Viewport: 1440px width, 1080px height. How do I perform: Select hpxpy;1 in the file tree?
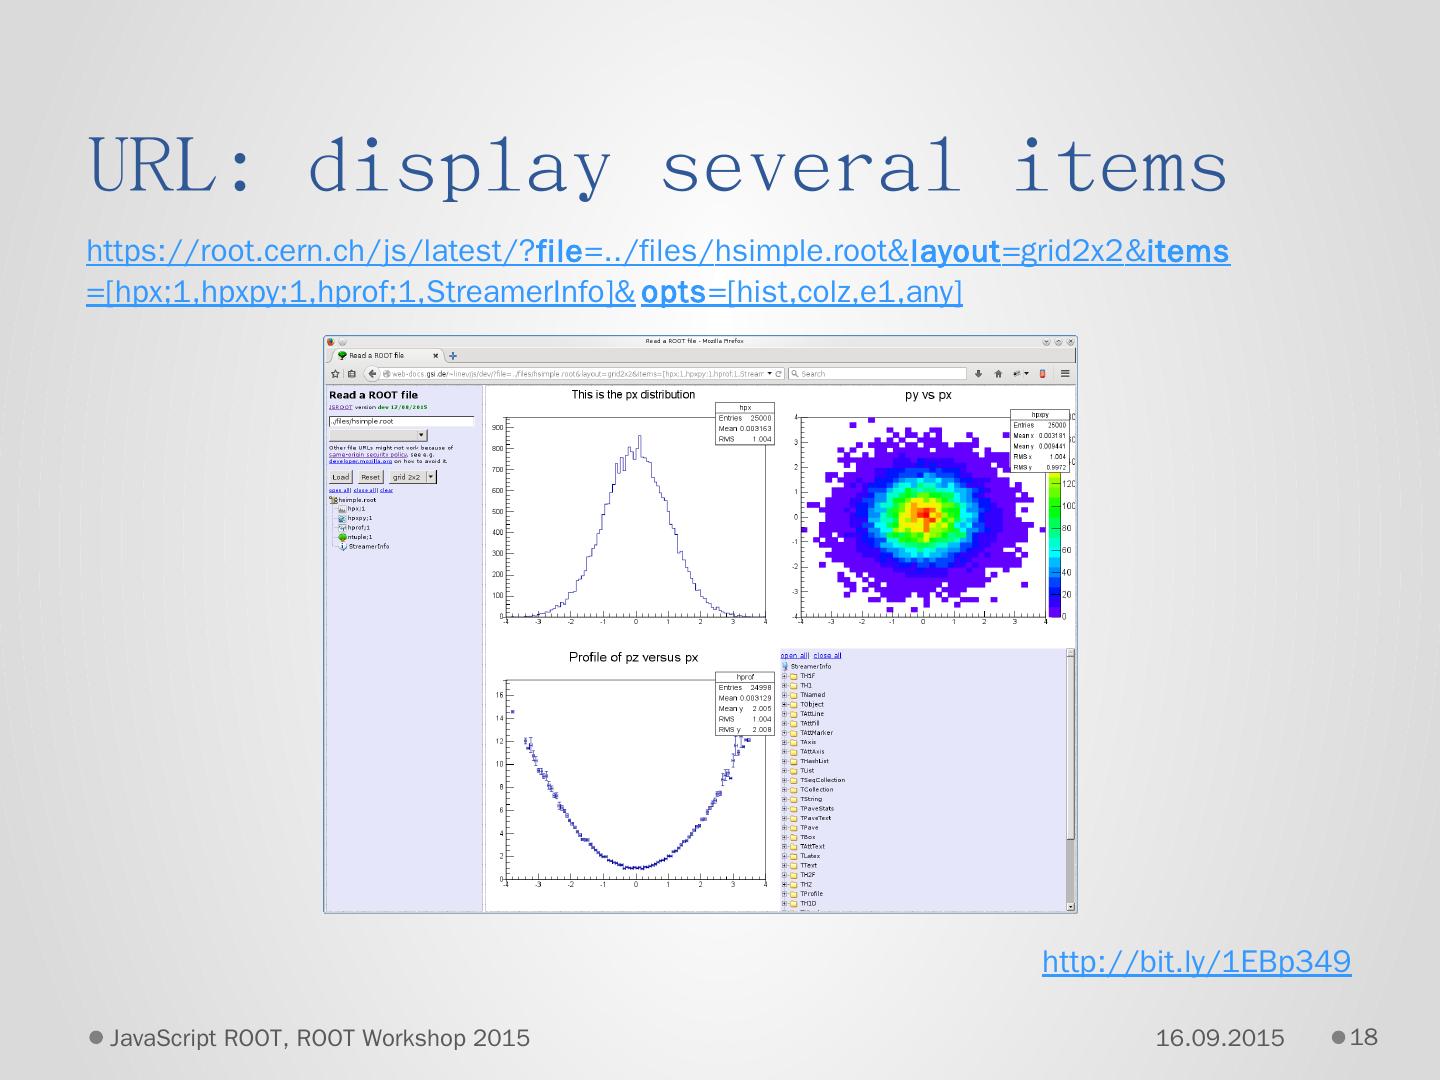click(x=360, y=518)
